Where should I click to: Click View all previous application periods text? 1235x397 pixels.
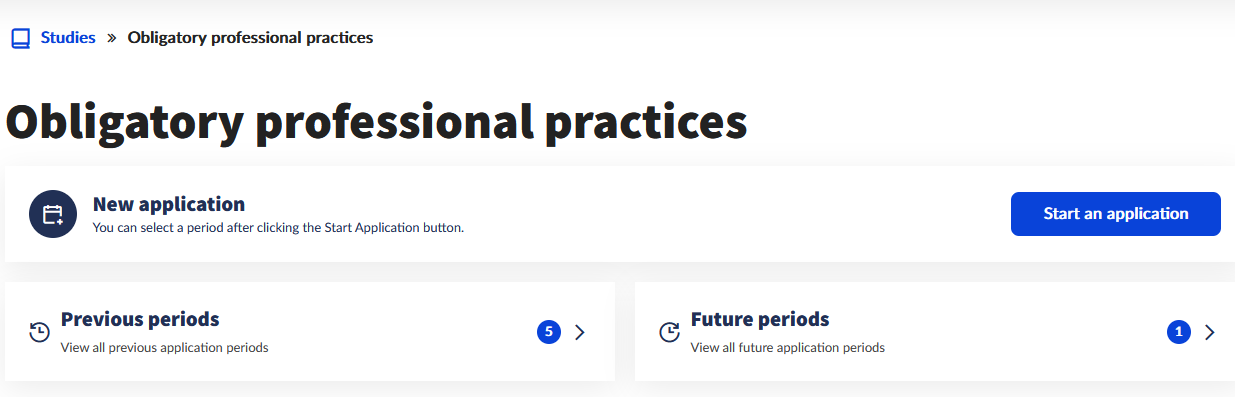(x=165, y=348)
